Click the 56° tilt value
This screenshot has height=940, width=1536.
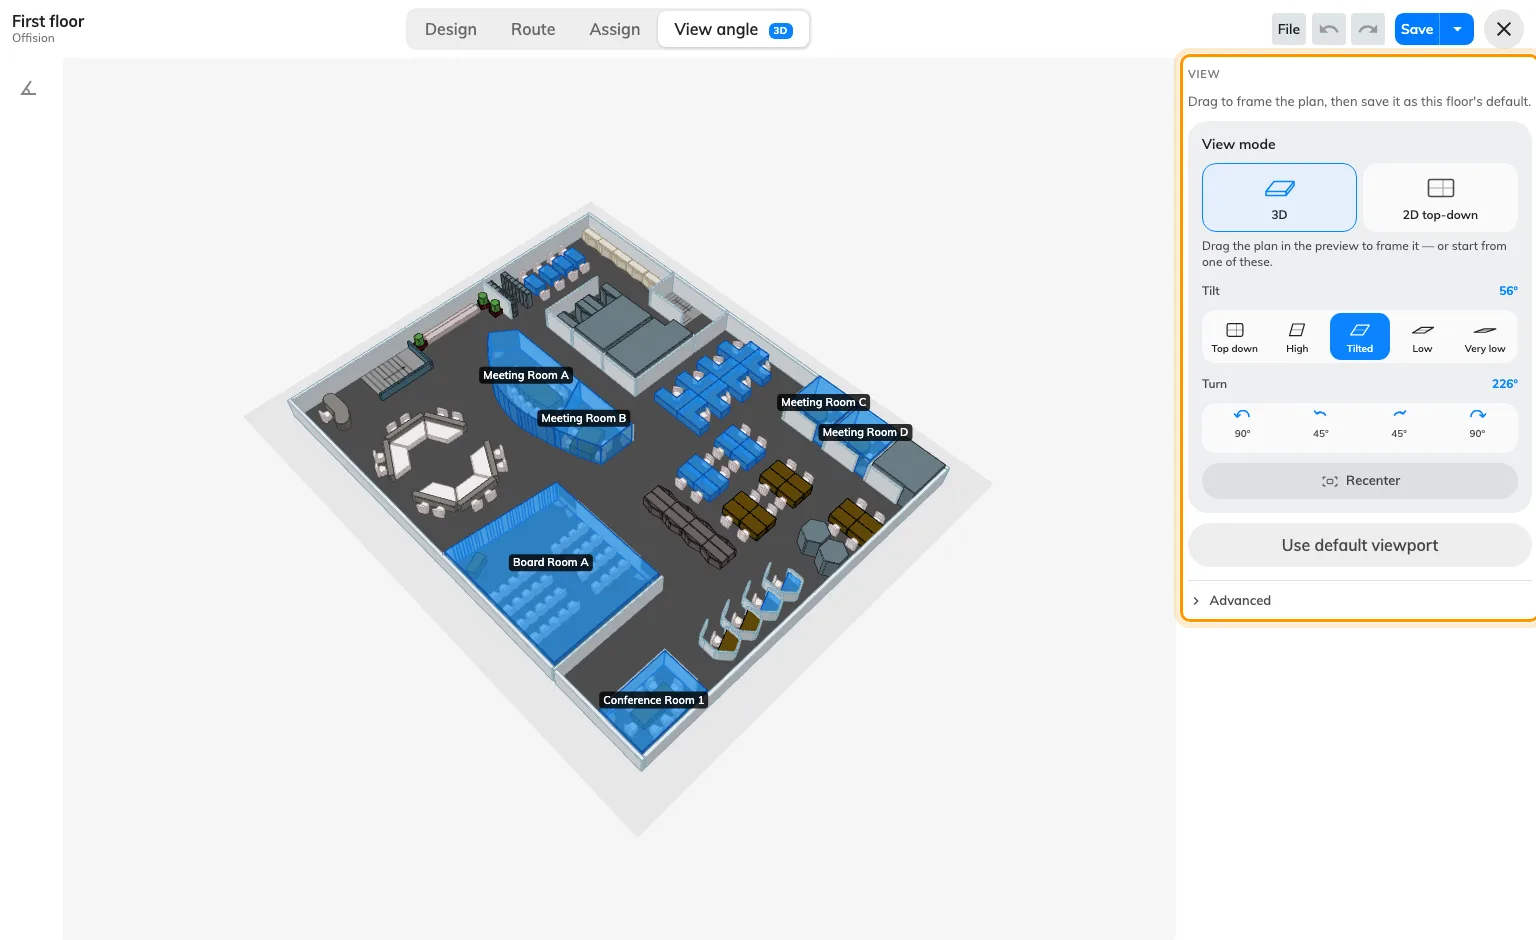coord(1508,291)
